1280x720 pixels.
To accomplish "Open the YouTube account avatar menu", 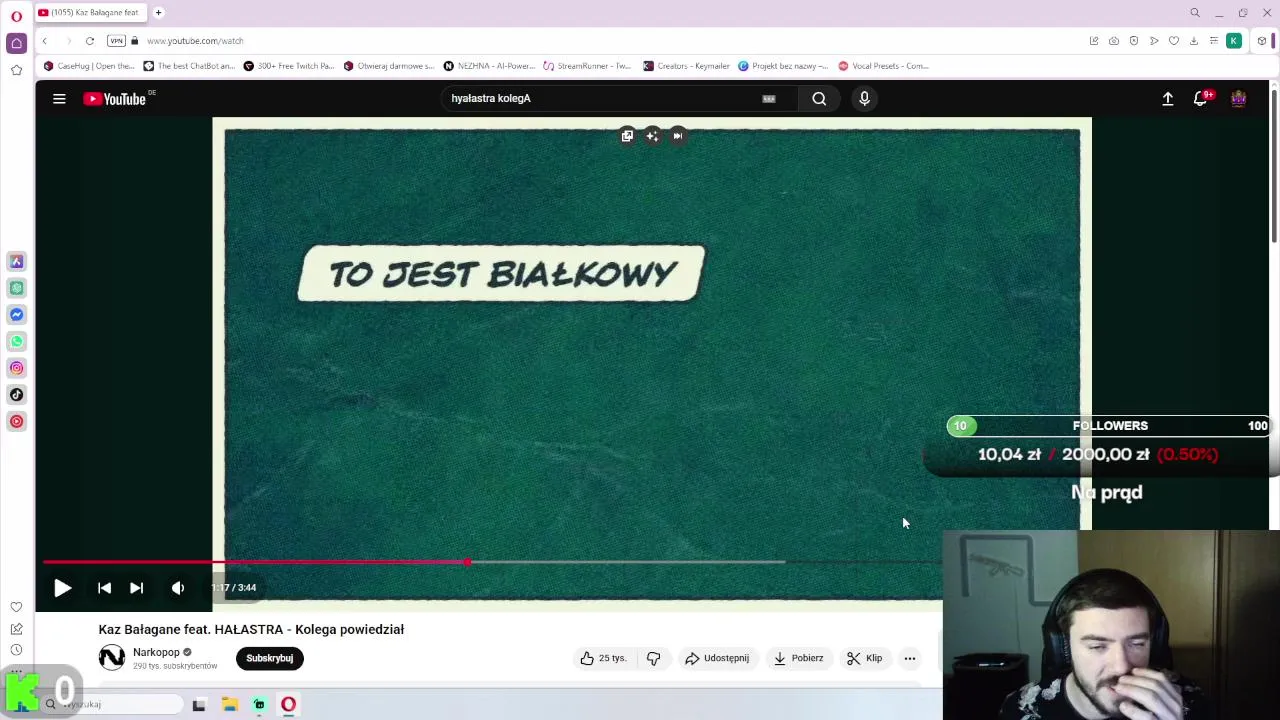I will pyautogui.click(x=1238, y=98).
